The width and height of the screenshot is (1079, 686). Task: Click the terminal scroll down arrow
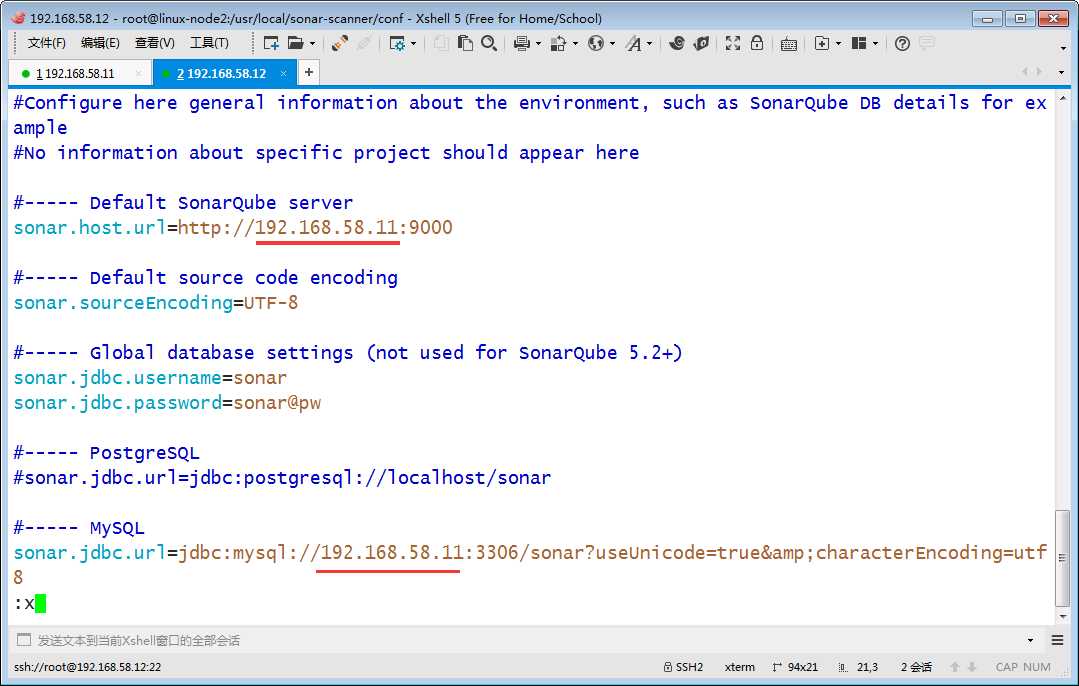click(x=1063, y=617)
